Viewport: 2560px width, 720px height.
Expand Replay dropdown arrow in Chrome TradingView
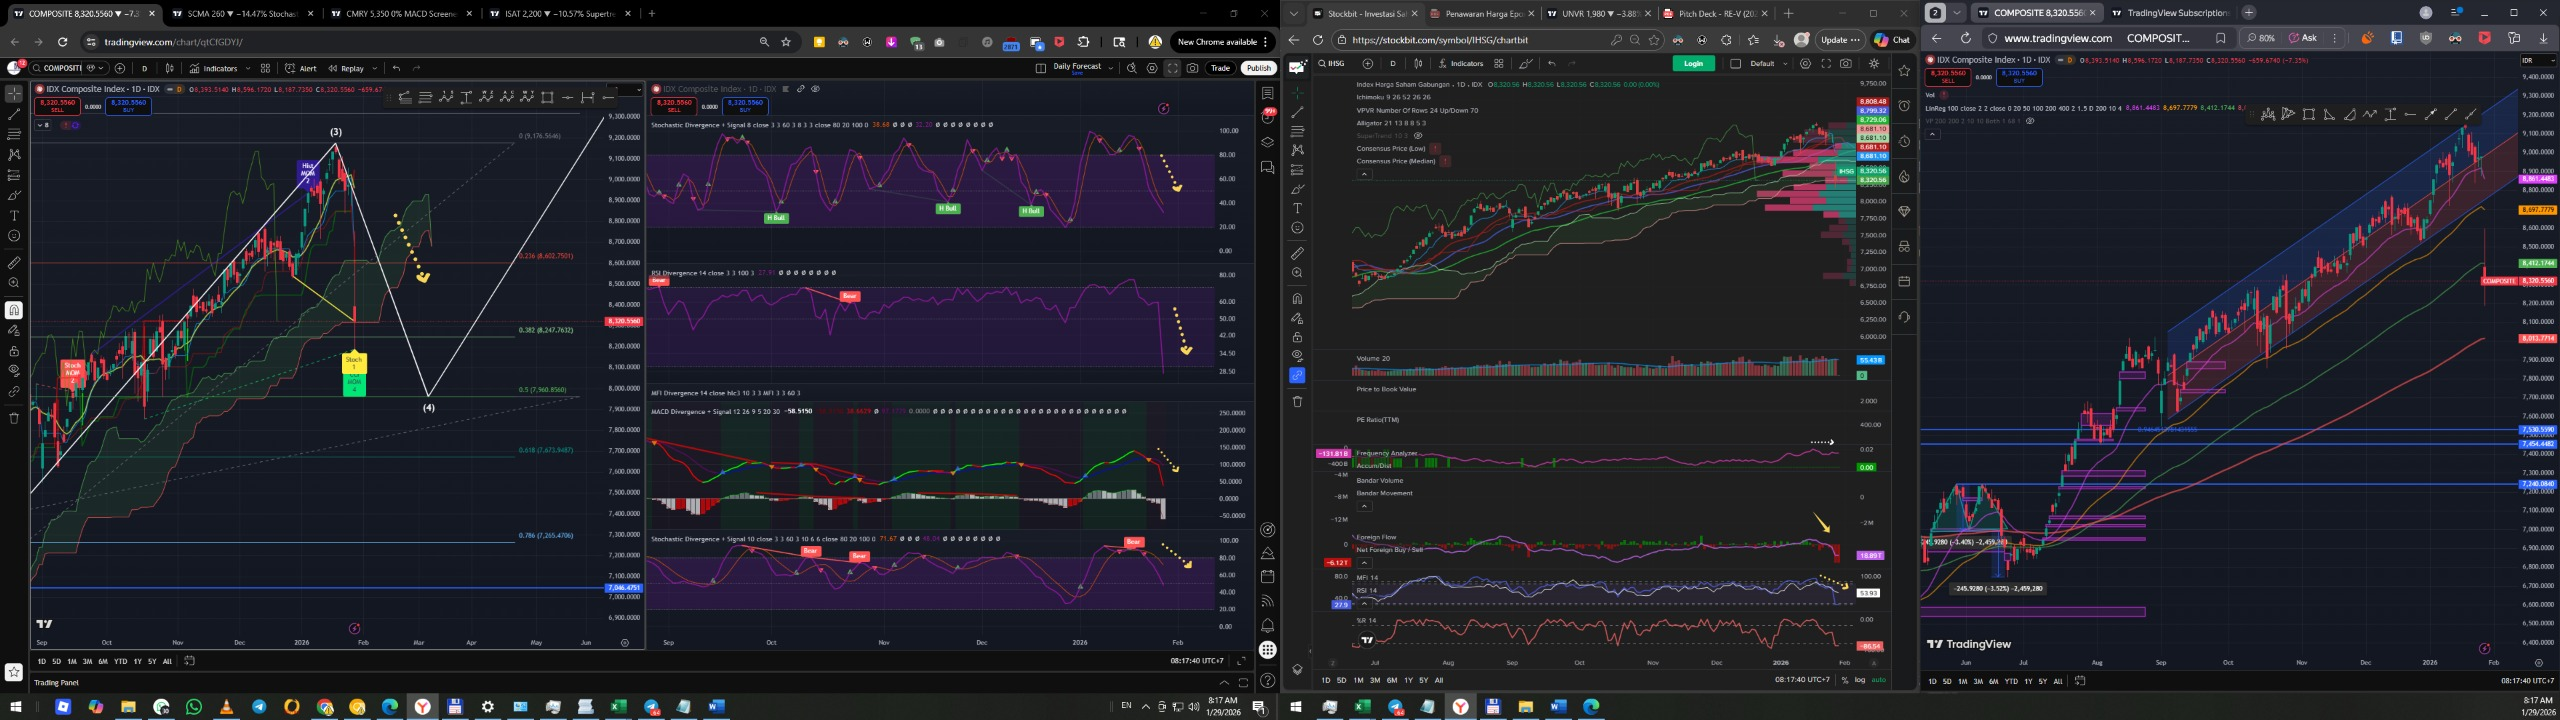click(x=374, y=68)
